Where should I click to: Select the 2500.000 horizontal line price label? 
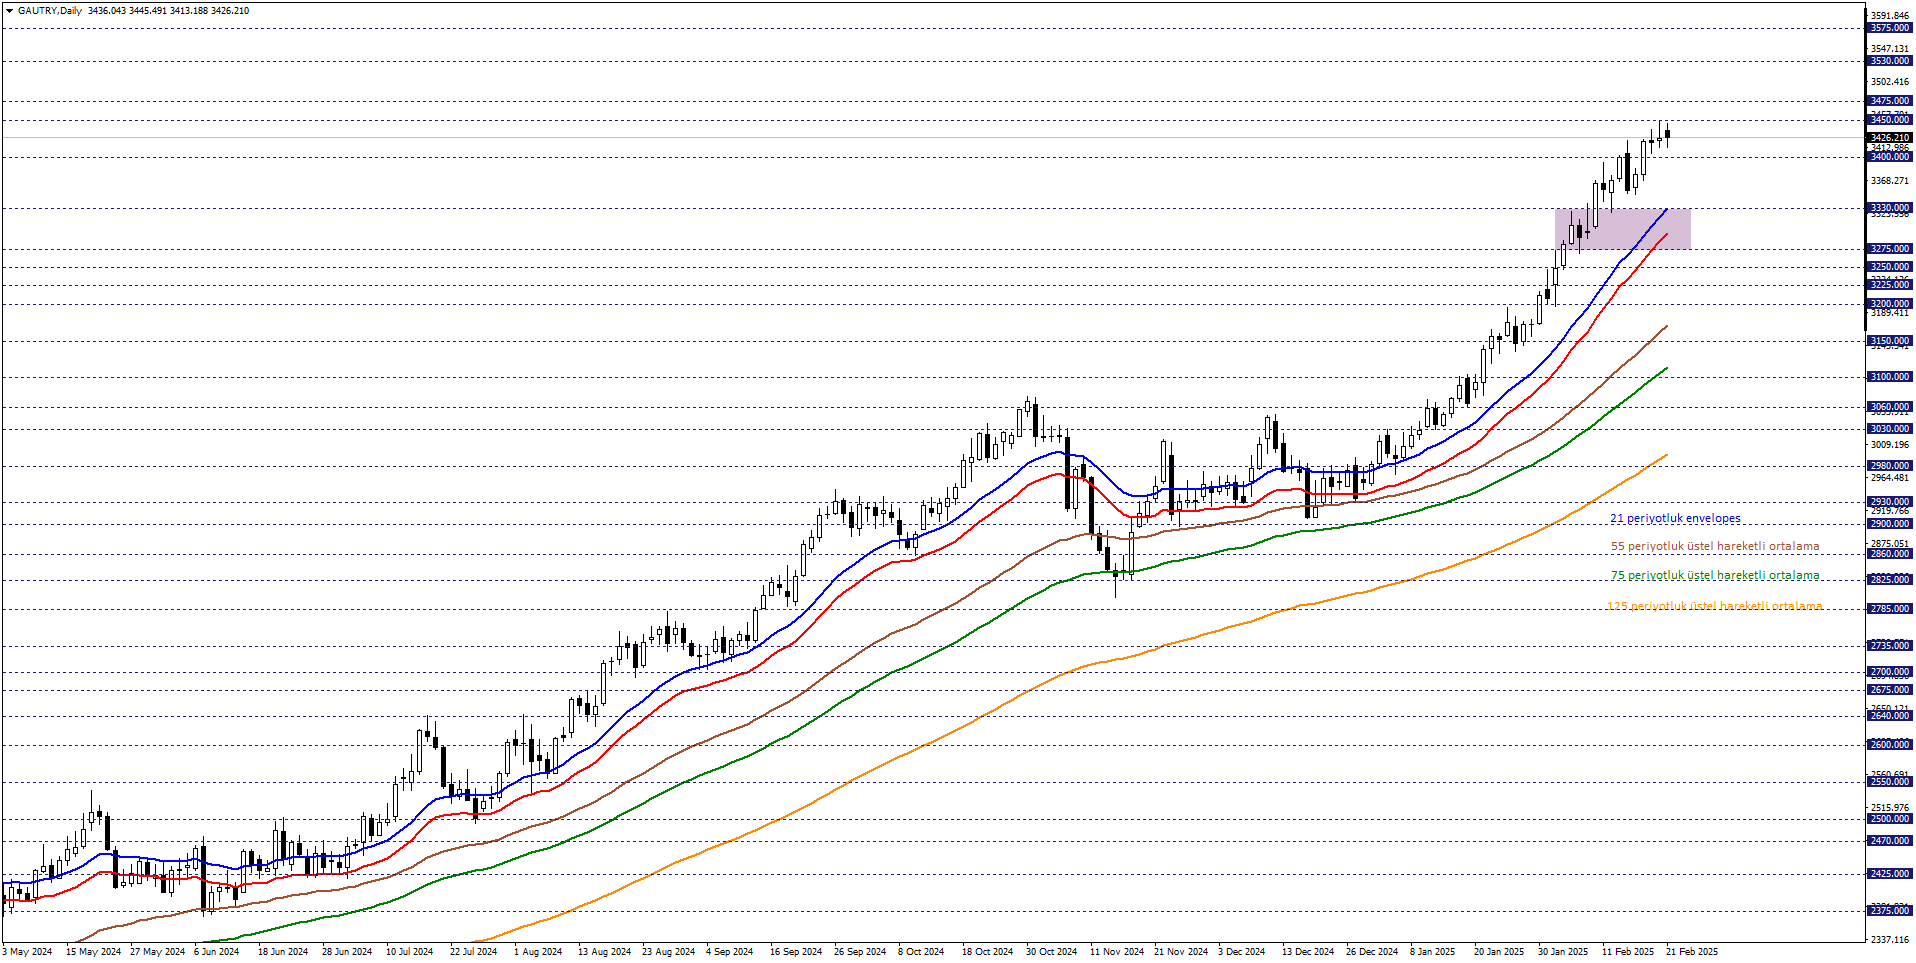pyautogui.click(x=1890, y=819)
